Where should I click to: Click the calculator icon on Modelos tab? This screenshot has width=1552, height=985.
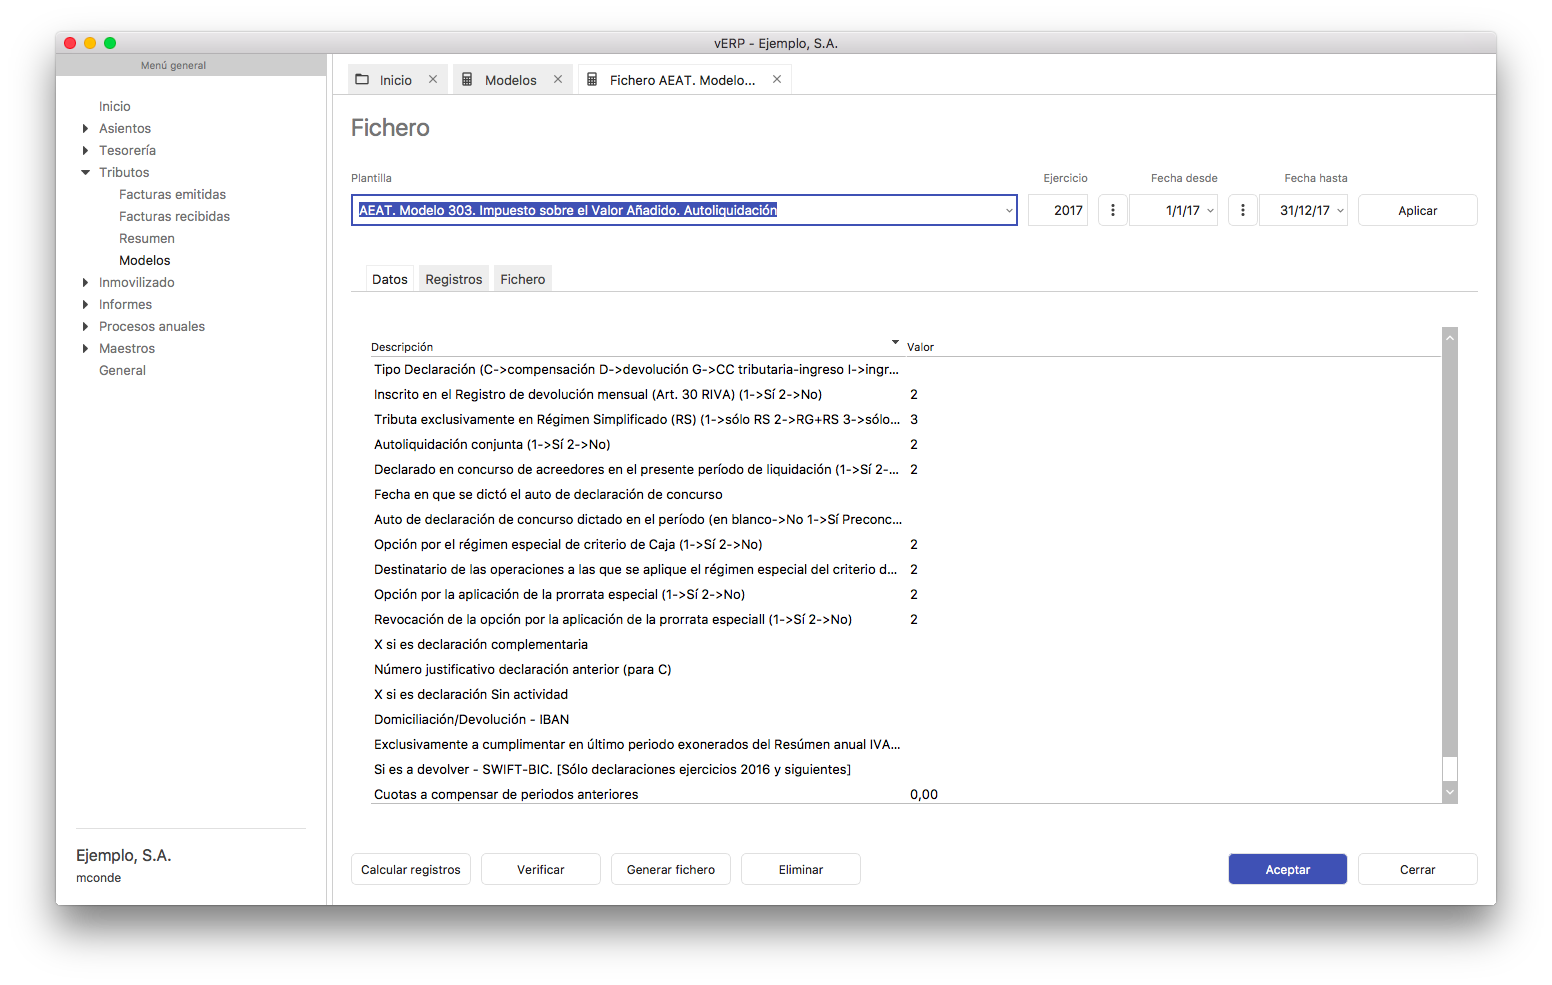pos(467,80)
